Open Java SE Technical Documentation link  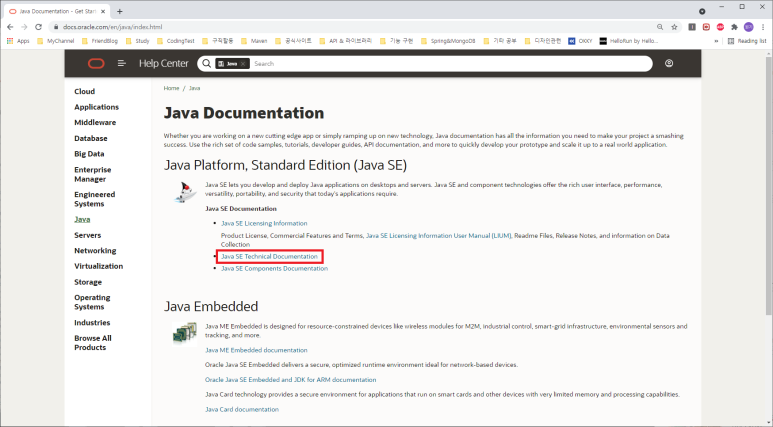(x=269, y=256)
